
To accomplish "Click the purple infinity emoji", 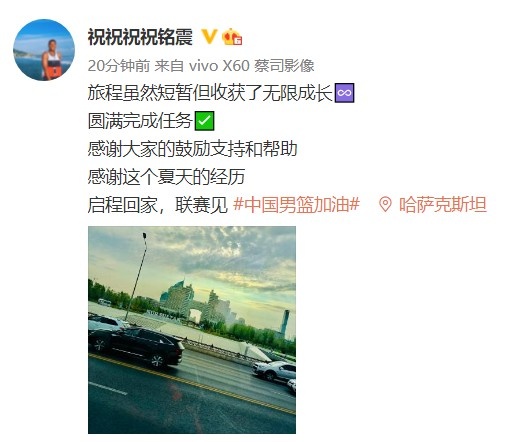I will point(344,93).
